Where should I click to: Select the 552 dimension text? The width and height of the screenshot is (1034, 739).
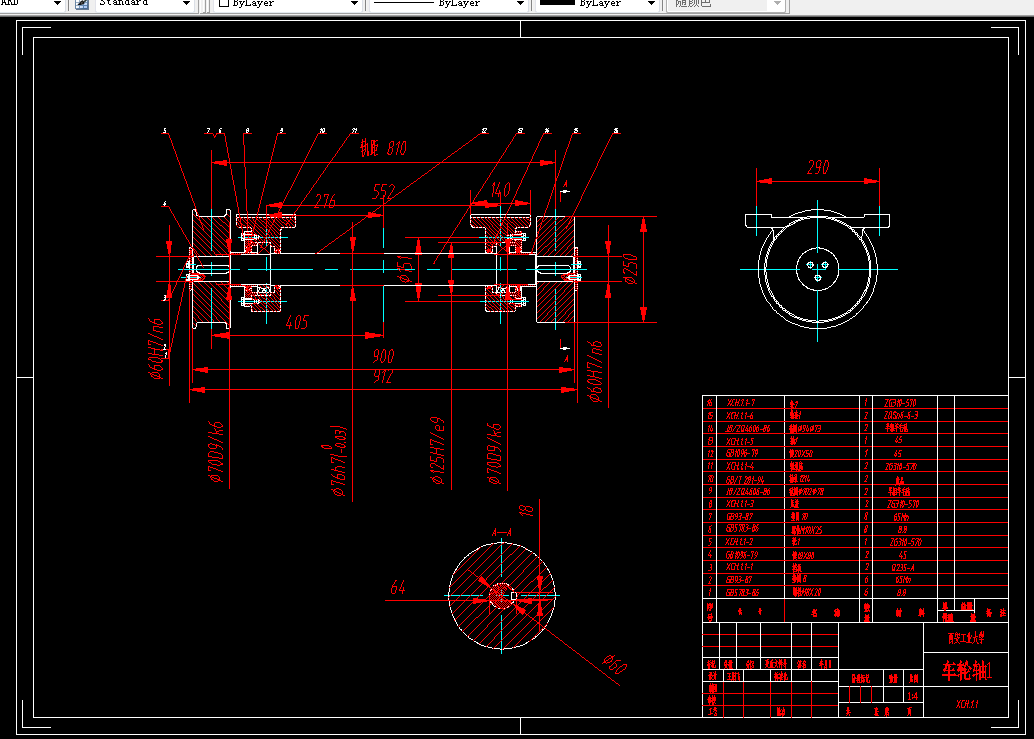pos(383,192)
